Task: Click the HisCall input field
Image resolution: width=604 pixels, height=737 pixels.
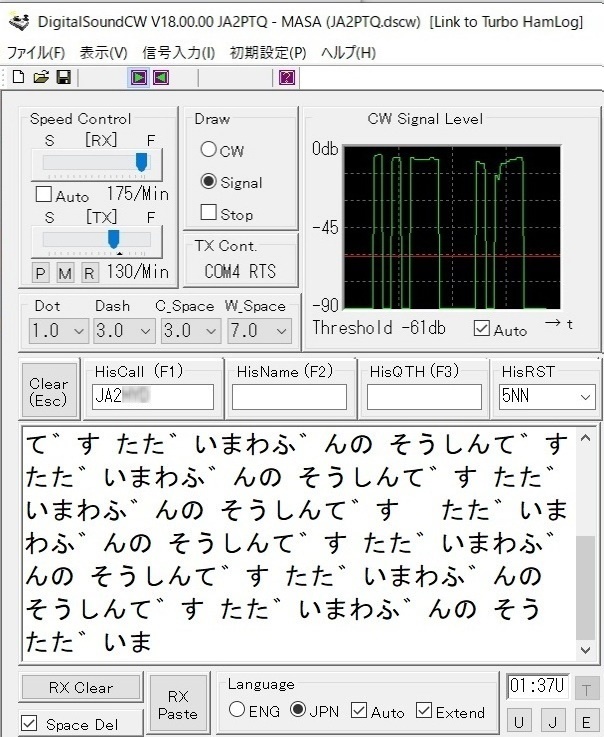Action: coord(153,397)
